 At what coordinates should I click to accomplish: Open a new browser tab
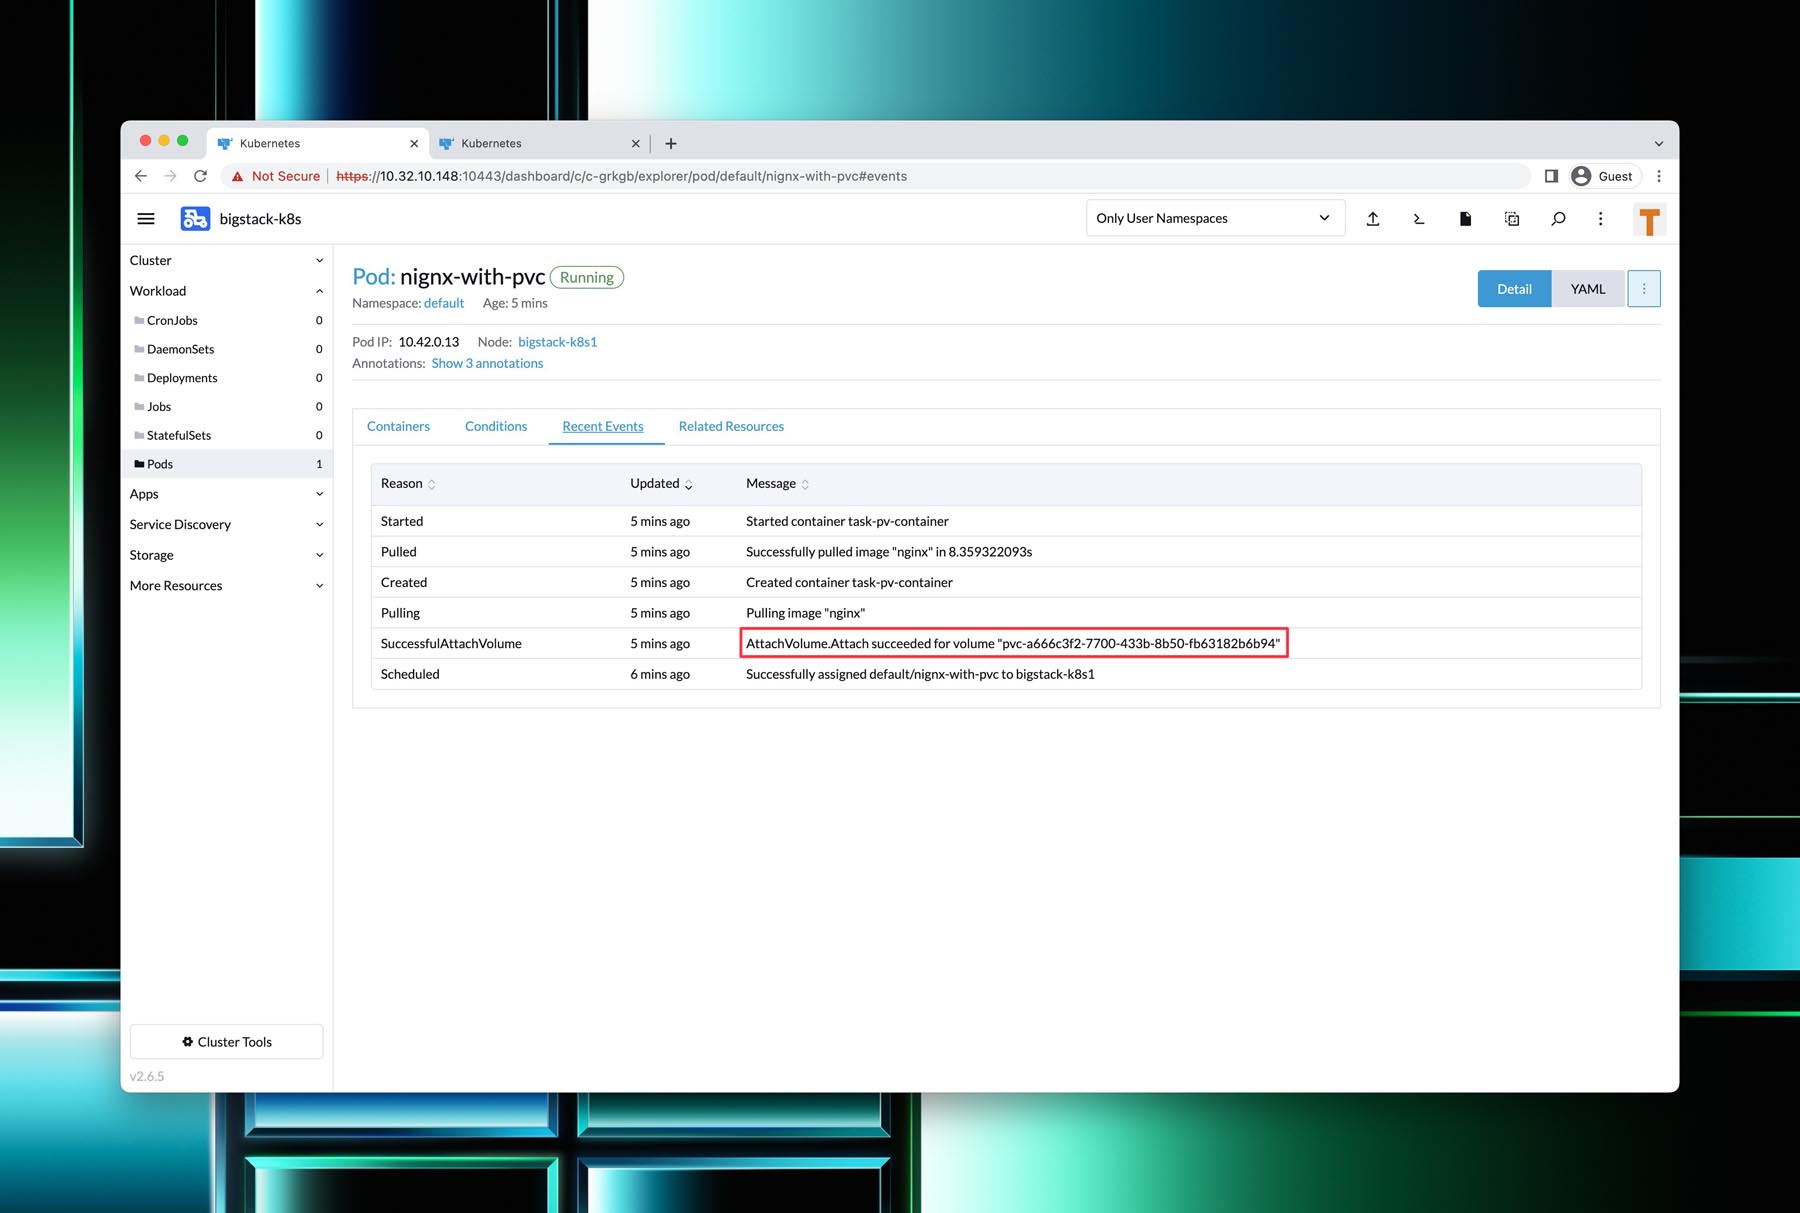[671, 144]
